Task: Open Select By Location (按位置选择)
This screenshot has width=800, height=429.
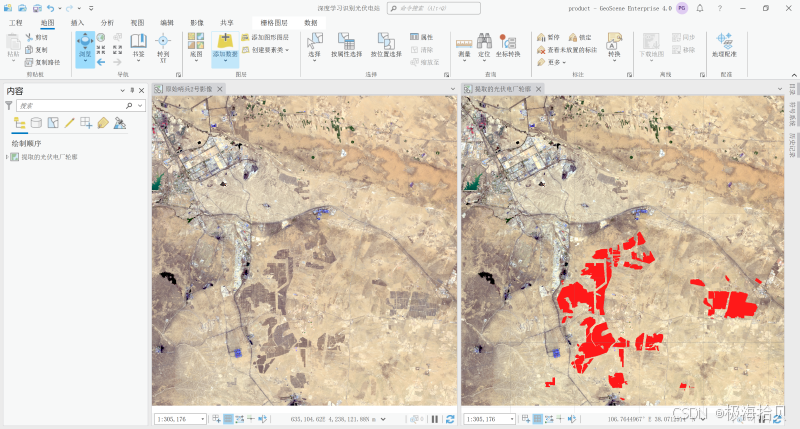Action: pyautogui.click(x=386, y=46)
